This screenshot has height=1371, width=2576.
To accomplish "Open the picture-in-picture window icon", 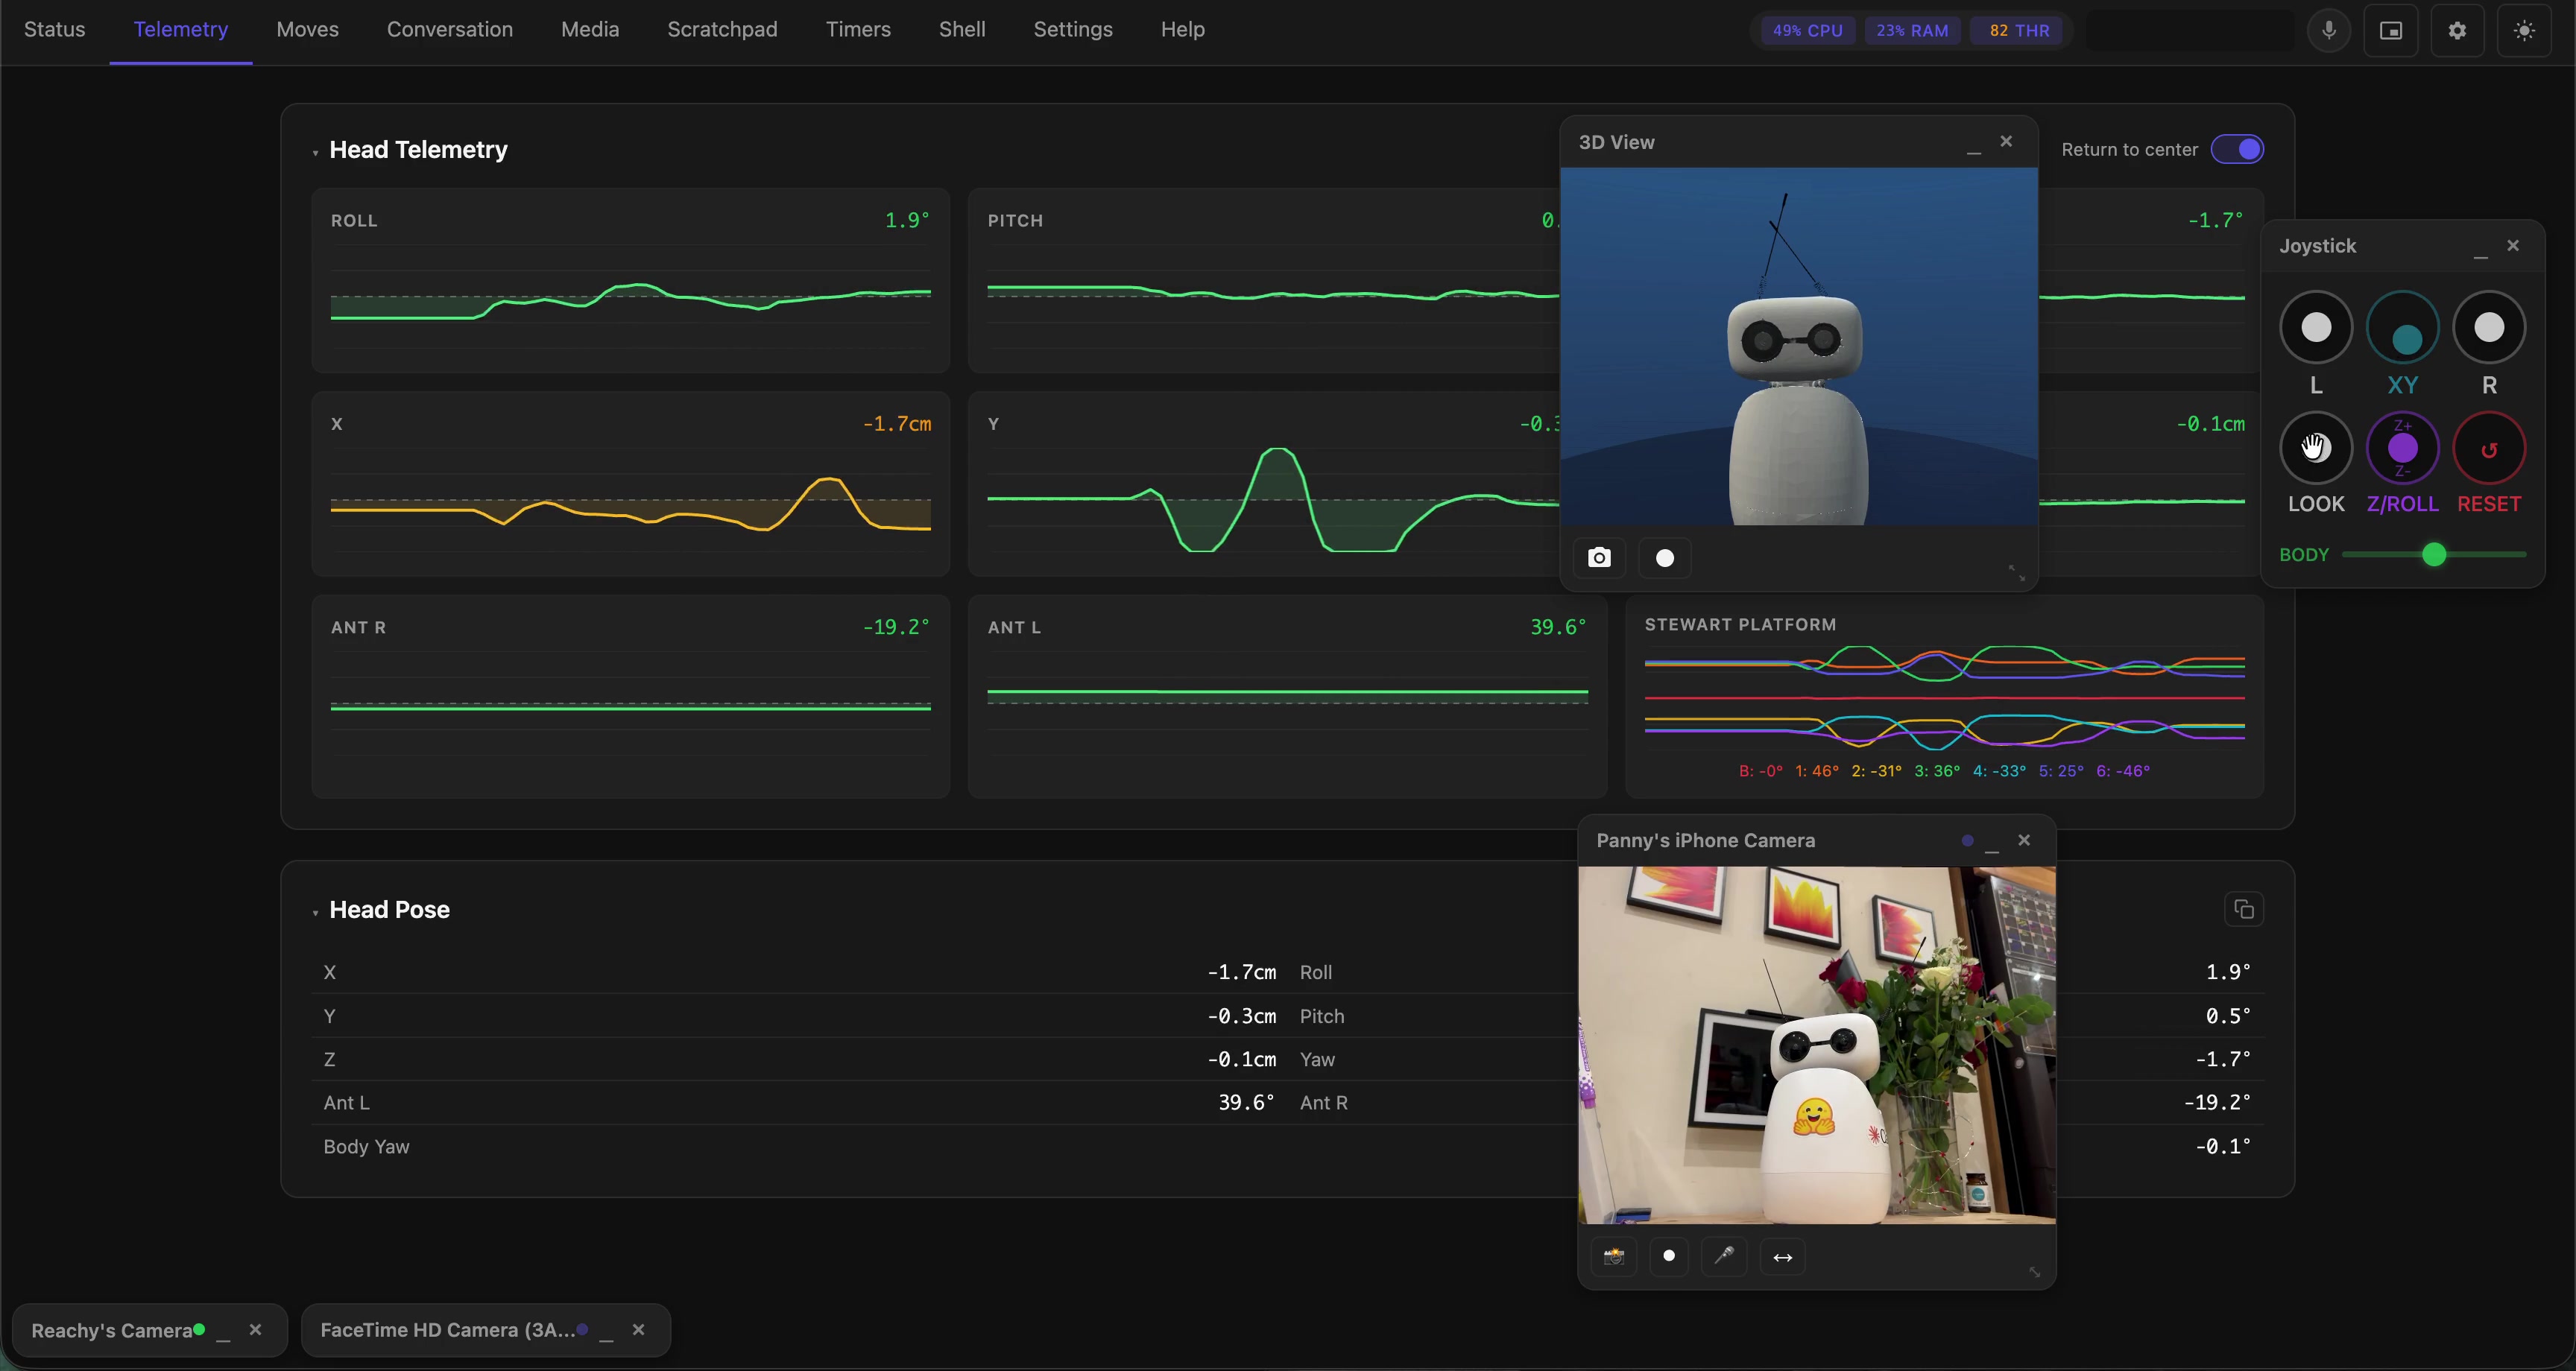I will tap(2391, 30).
